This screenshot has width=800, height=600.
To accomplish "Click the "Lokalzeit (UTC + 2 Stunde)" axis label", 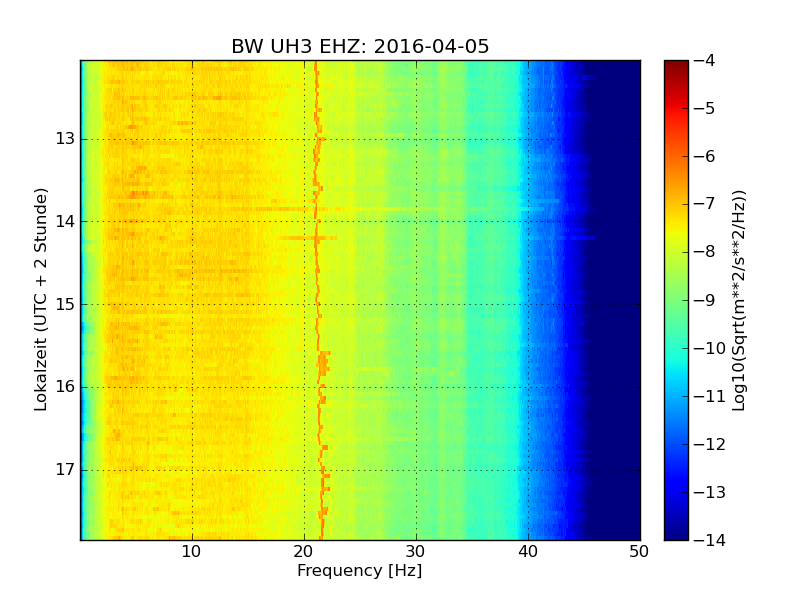I will tap(41, 300).
